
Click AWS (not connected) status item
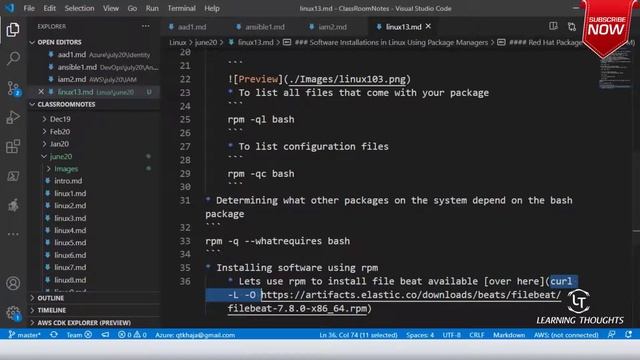tap(566, 335)
